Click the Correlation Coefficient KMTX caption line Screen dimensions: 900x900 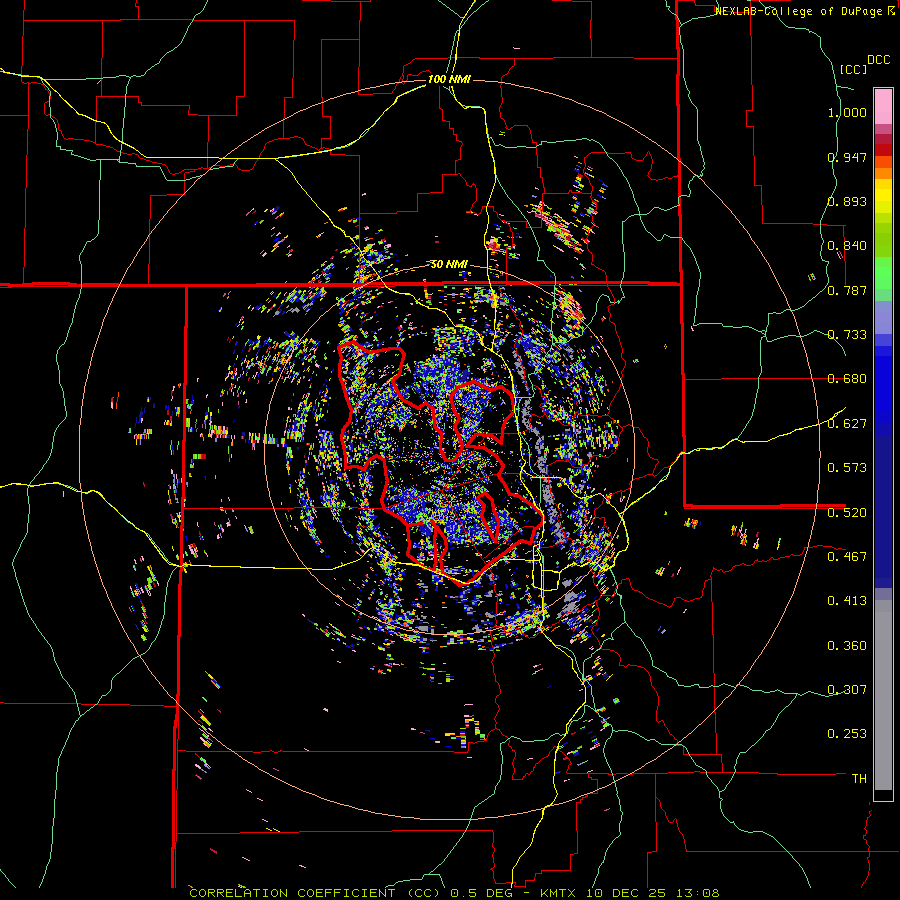(454, 893)
